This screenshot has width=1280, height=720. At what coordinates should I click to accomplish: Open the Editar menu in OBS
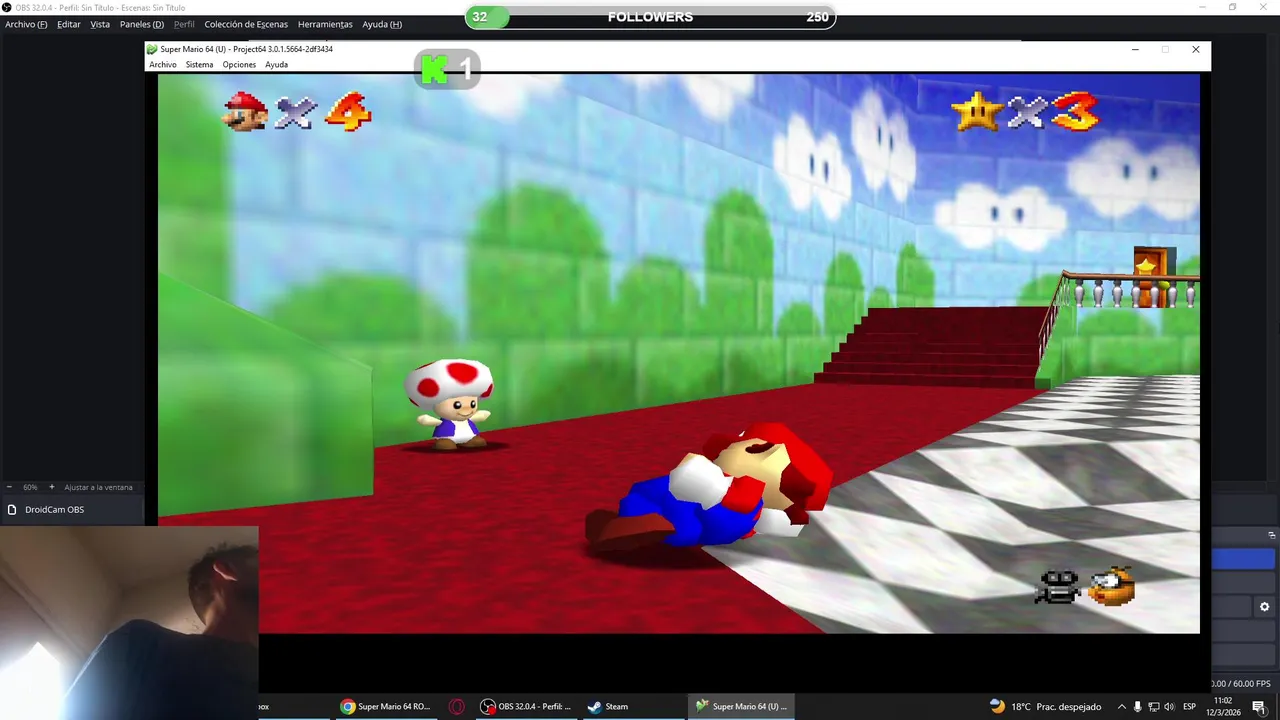[69, 24]
